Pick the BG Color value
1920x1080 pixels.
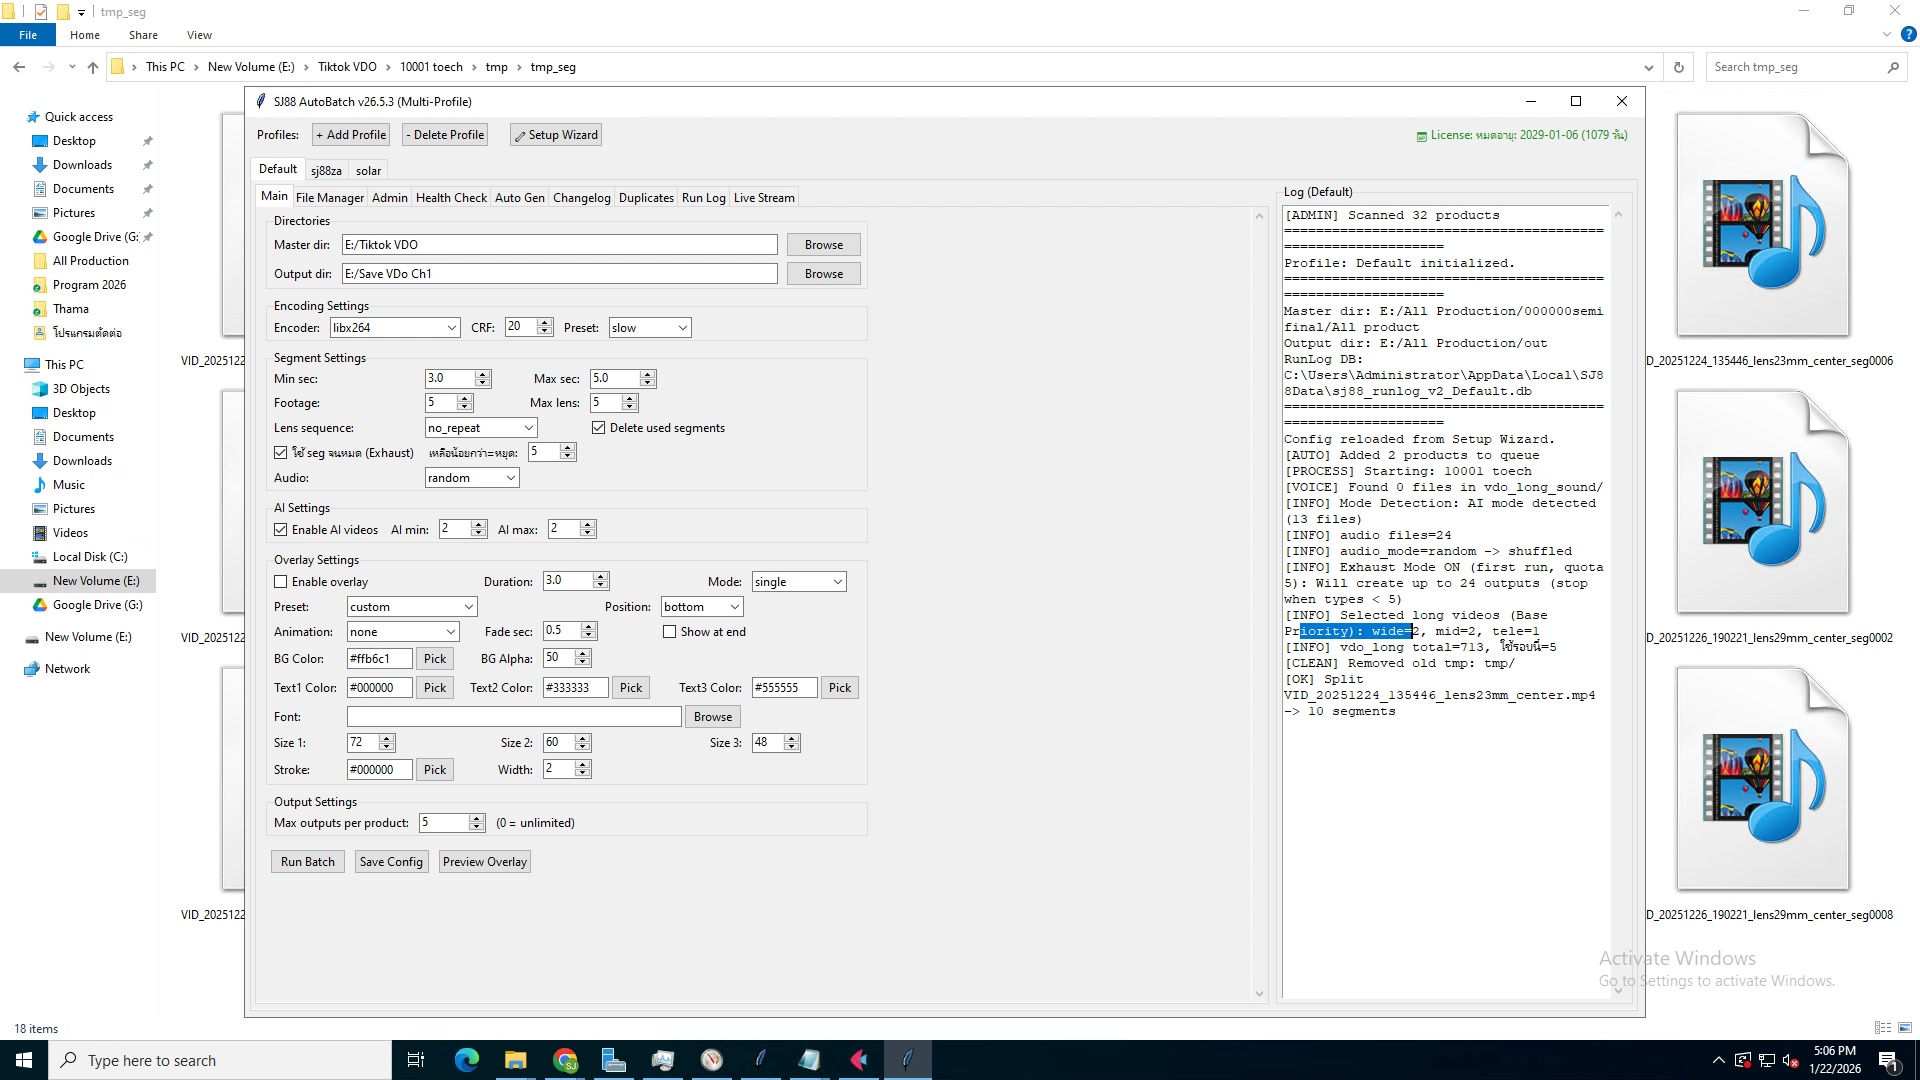pyautogui.click(x=435, y=659)
